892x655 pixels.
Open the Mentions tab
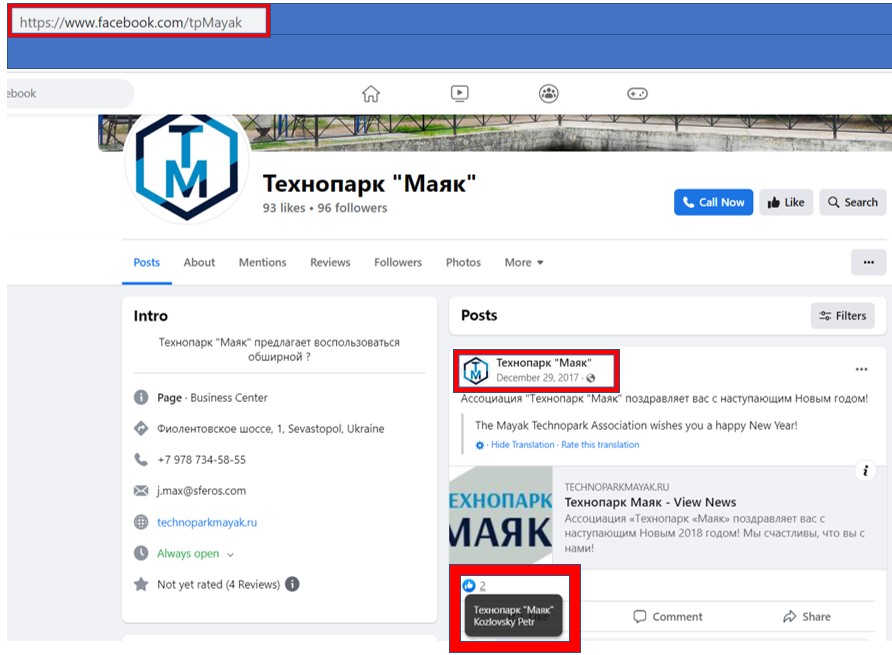pyautogui.click(x=262, y=262)
